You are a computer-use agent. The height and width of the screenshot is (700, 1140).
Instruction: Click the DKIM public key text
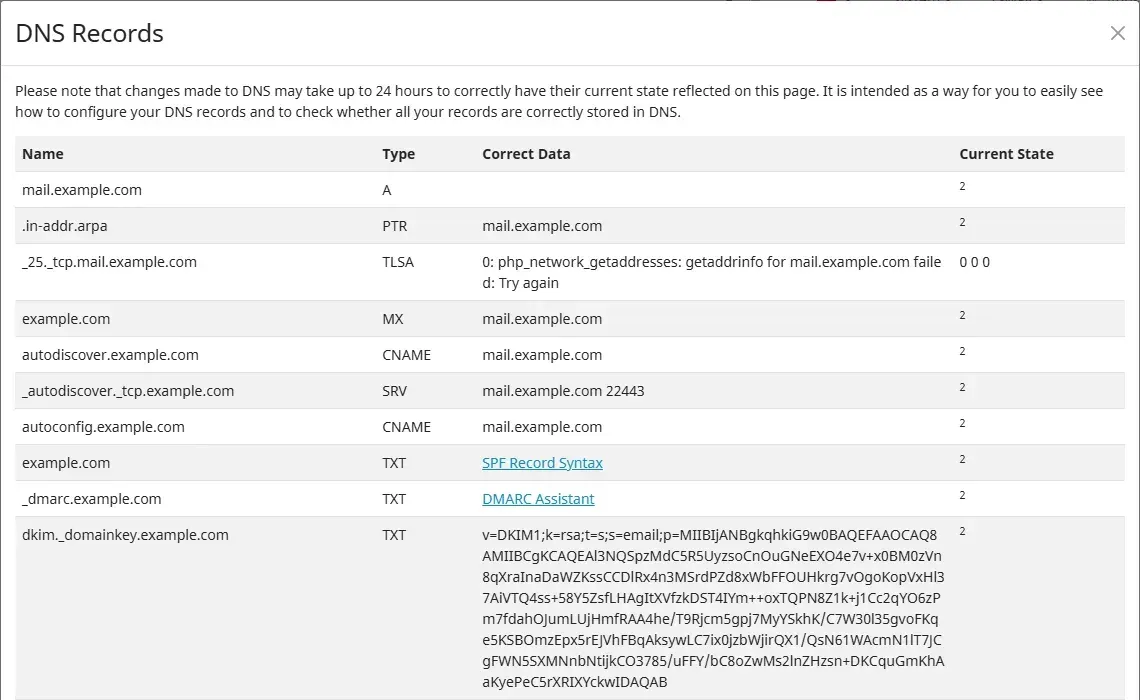click(x=713, y=608)
